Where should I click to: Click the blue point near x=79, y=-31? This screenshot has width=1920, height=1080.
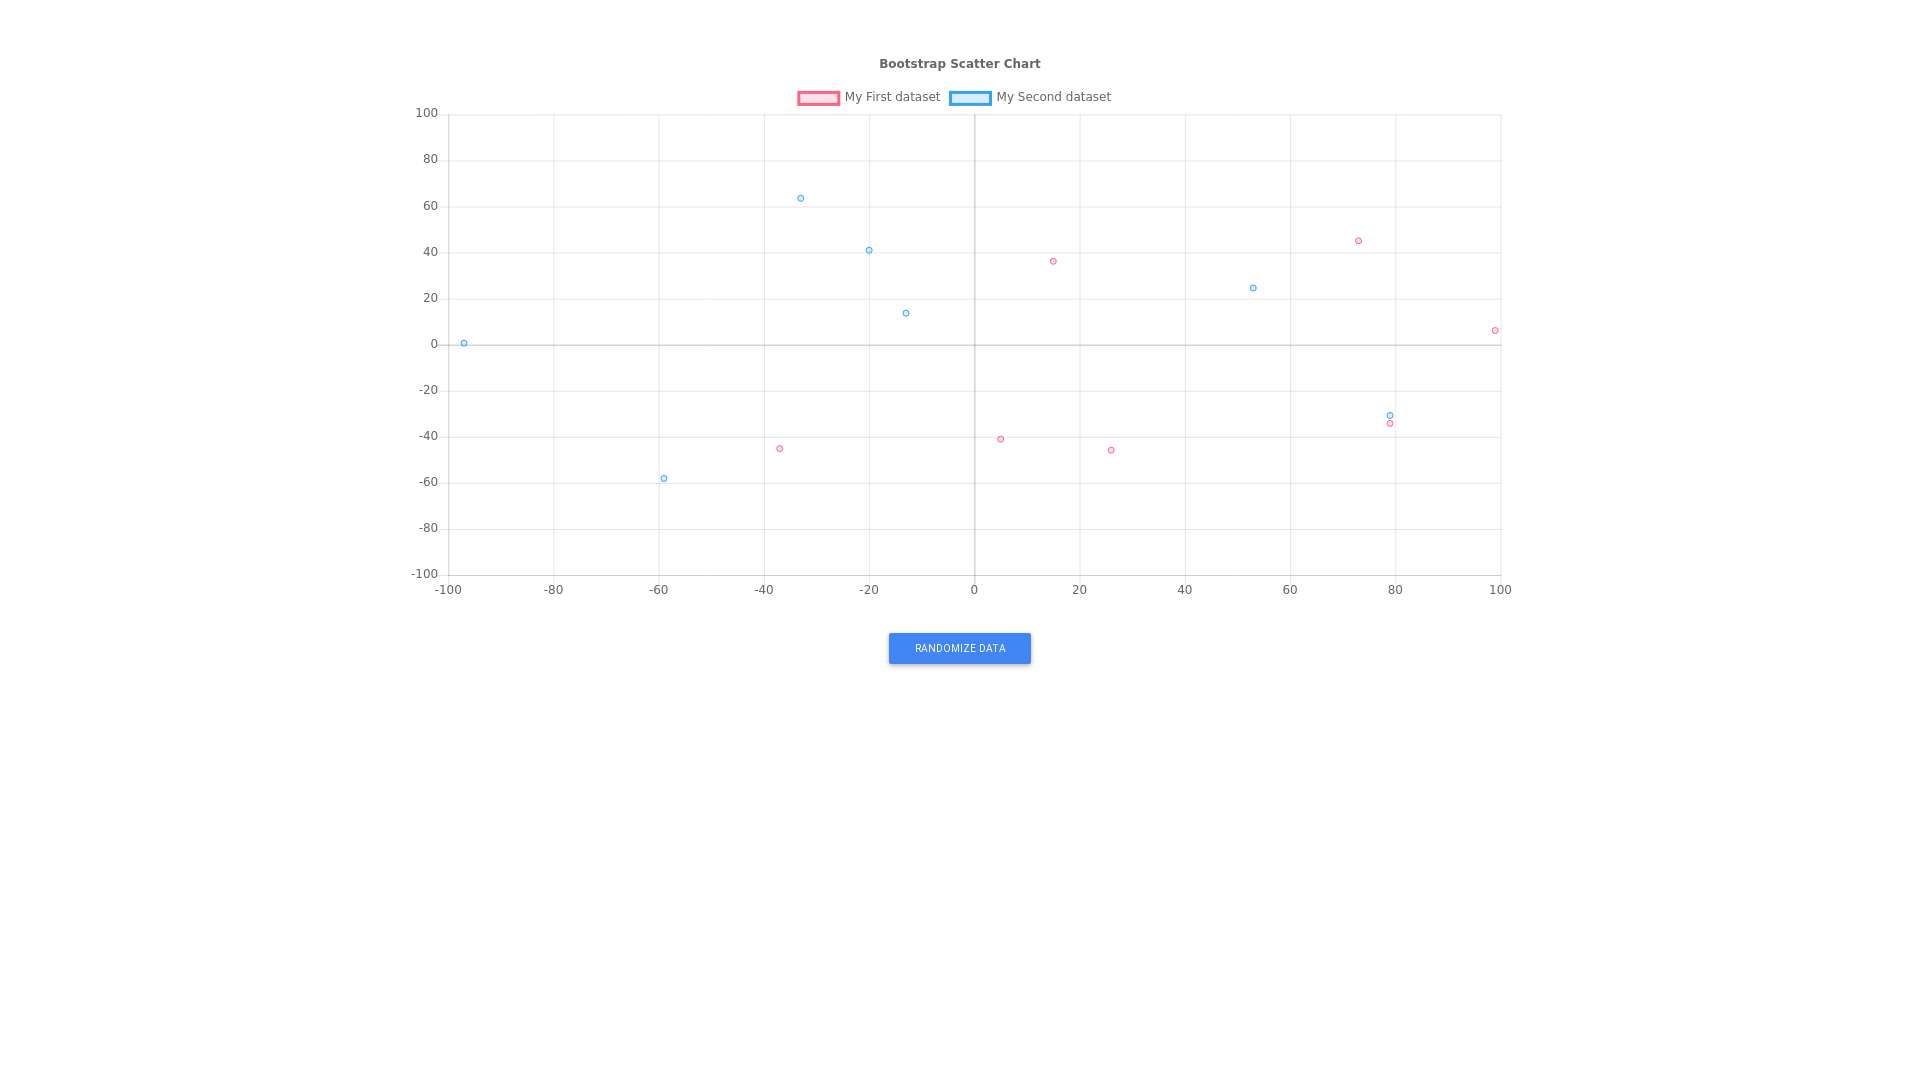[x=1390, y=415]
